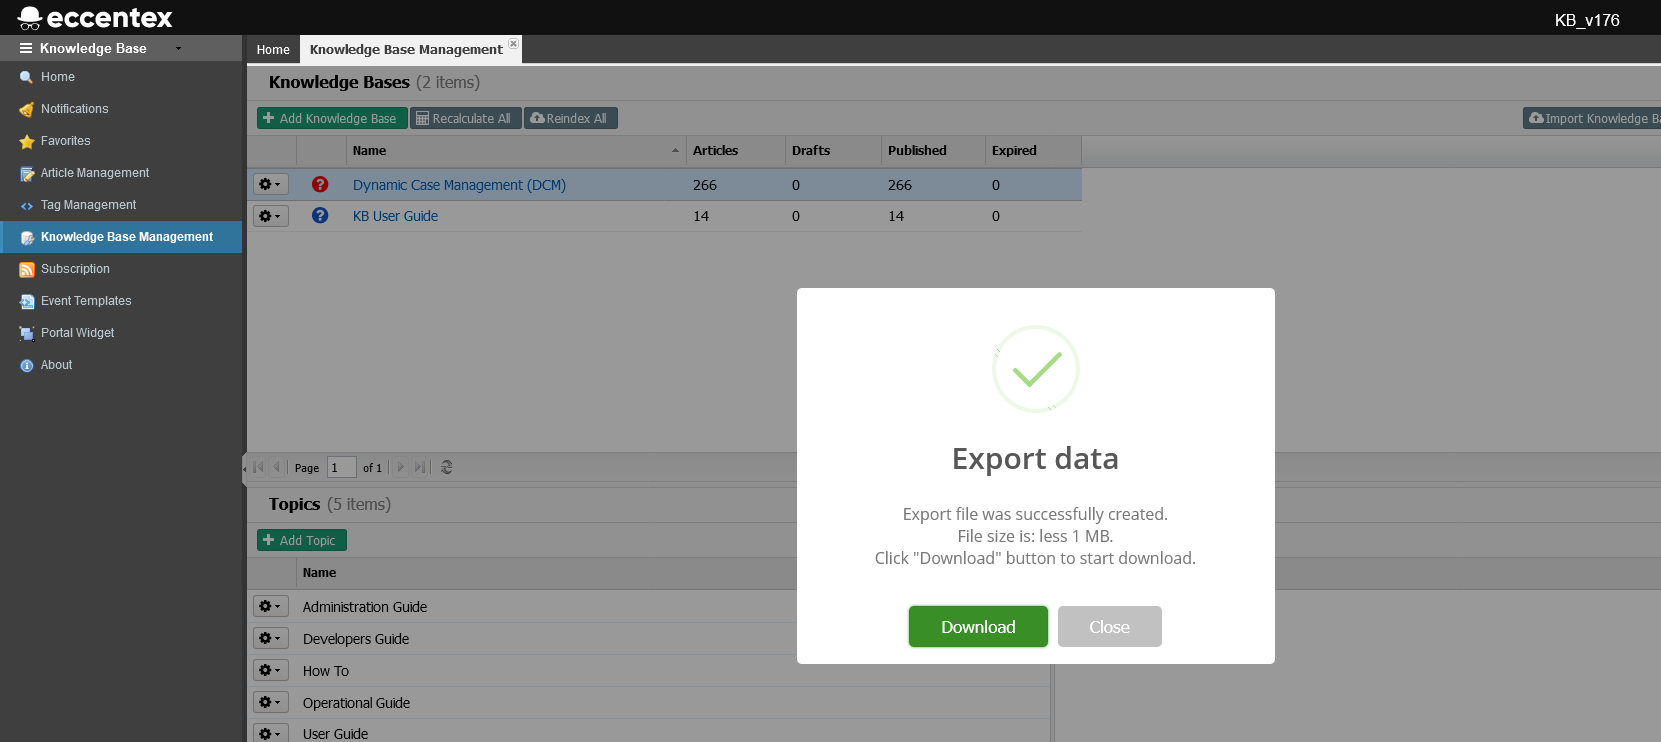
Task: Select the Developers Guide topic row
Action: 649,639
